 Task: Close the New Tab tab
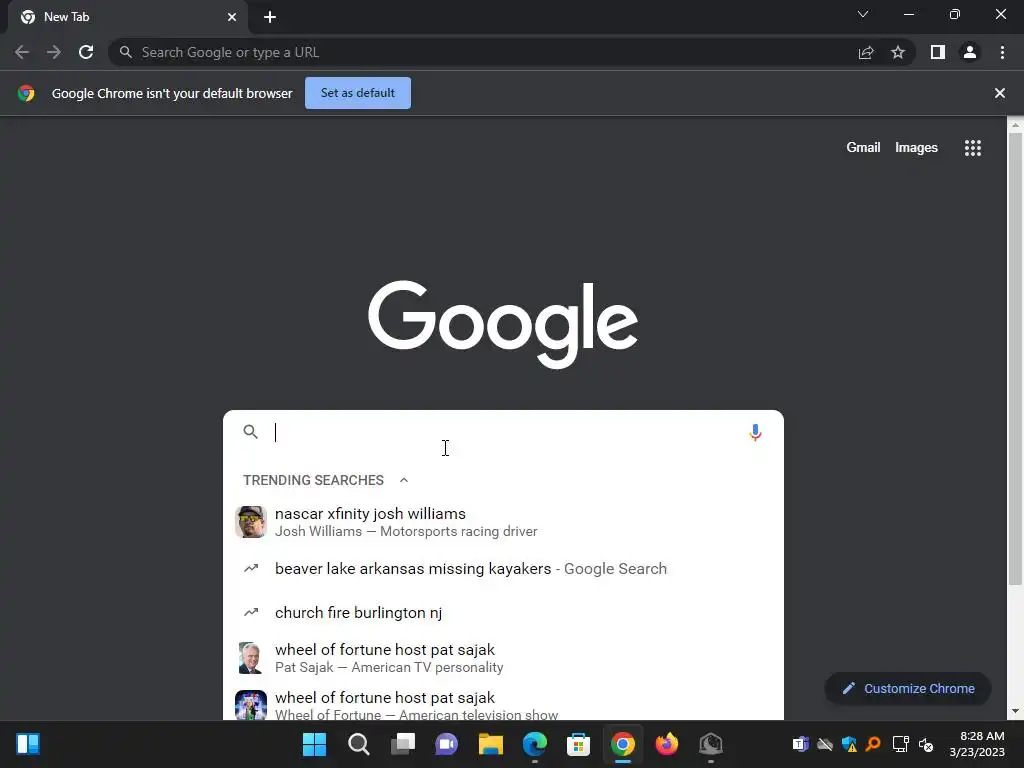tap(232, 17)
